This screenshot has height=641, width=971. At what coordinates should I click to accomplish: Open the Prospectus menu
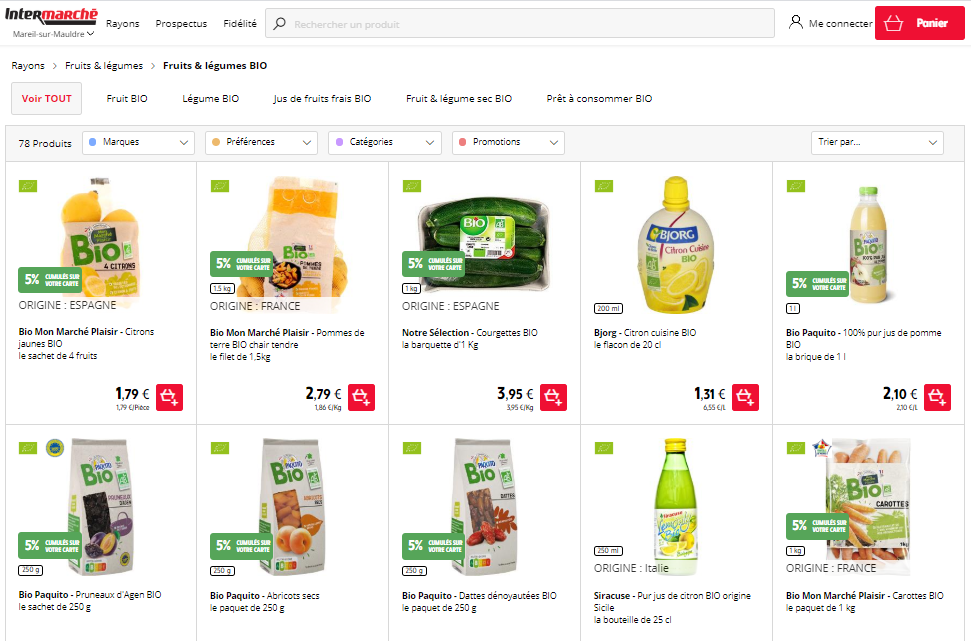(181, 24)
